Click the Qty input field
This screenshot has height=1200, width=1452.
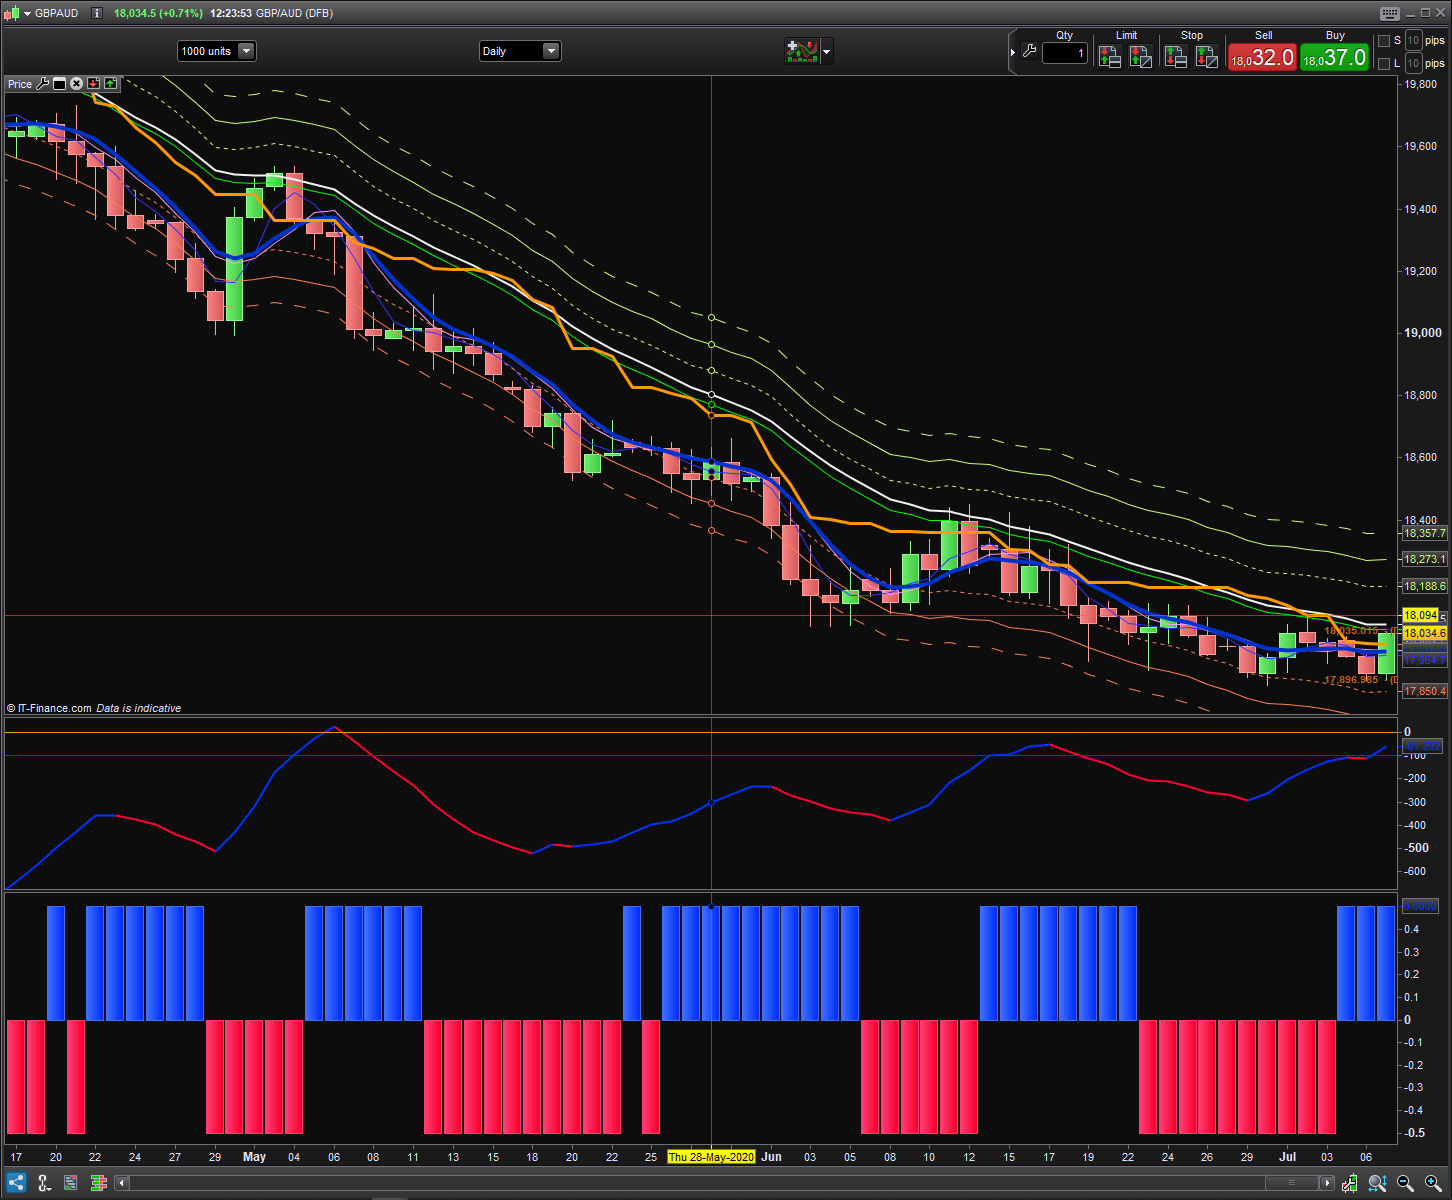tap(1064, 53)
